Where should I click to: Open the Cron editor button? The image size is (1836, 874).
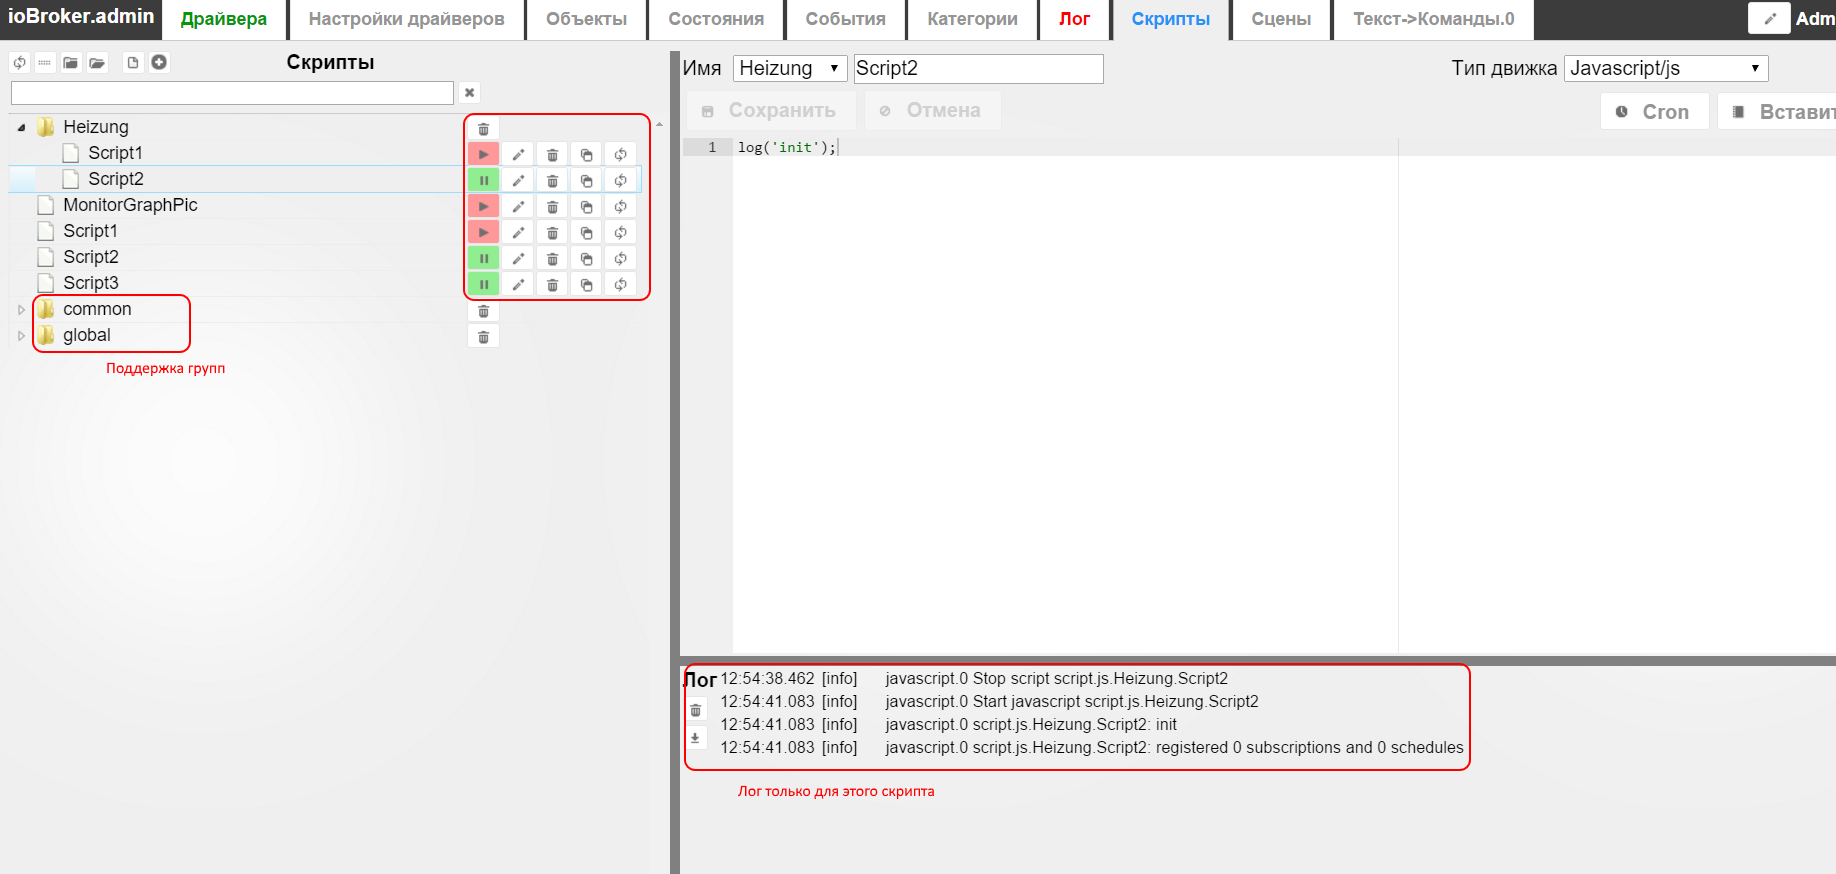tap(1654, 112)
